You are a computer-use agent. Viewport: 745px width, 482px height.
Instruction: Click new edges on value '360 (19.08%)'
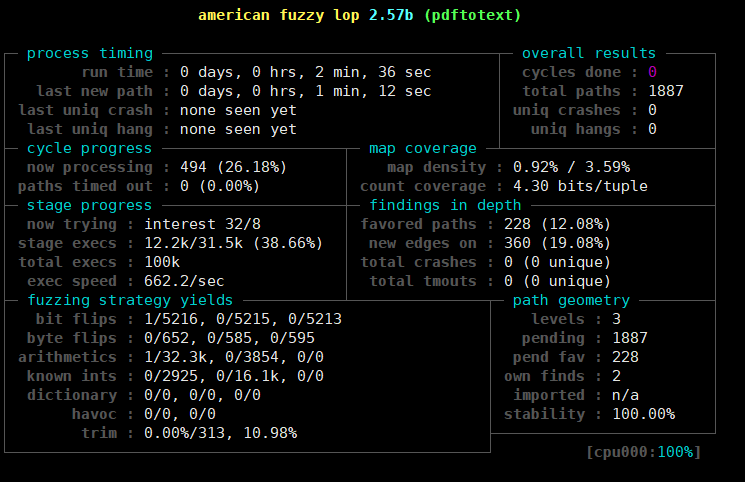557,243
